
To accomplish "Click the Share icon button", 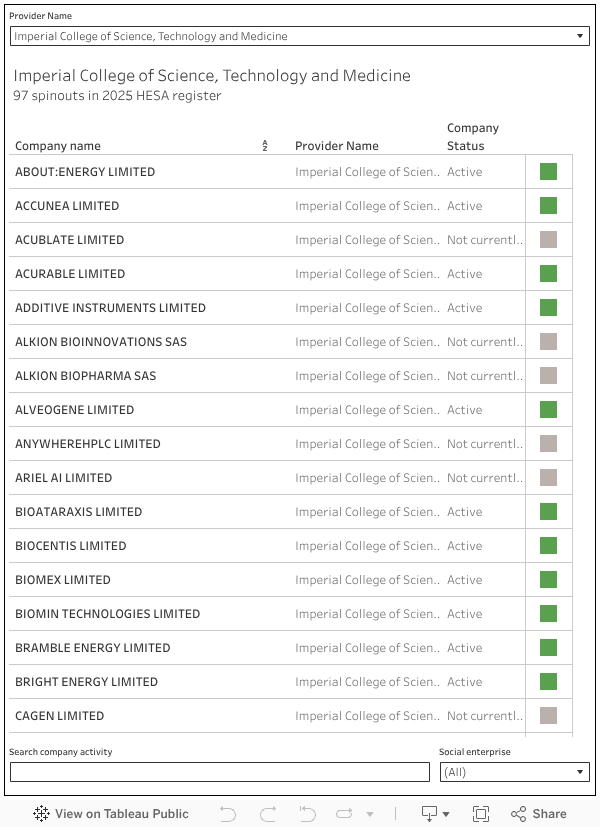I will 539,814.
